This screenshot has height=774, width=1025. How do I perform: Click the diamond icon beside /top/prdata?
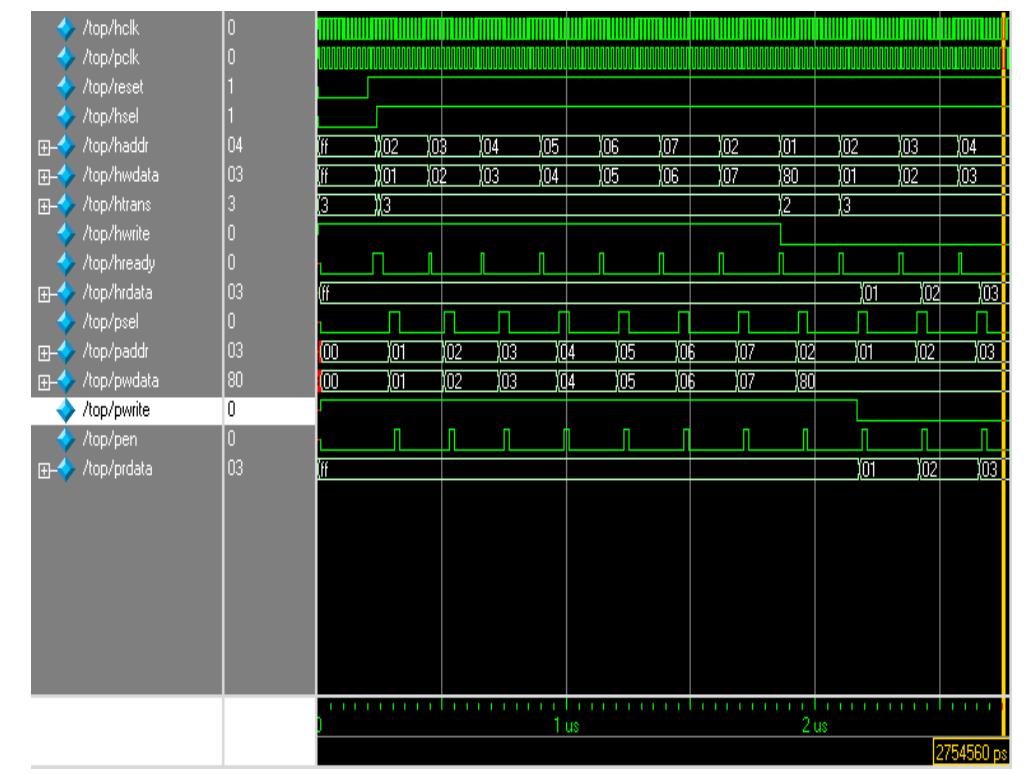click(66, 469)
